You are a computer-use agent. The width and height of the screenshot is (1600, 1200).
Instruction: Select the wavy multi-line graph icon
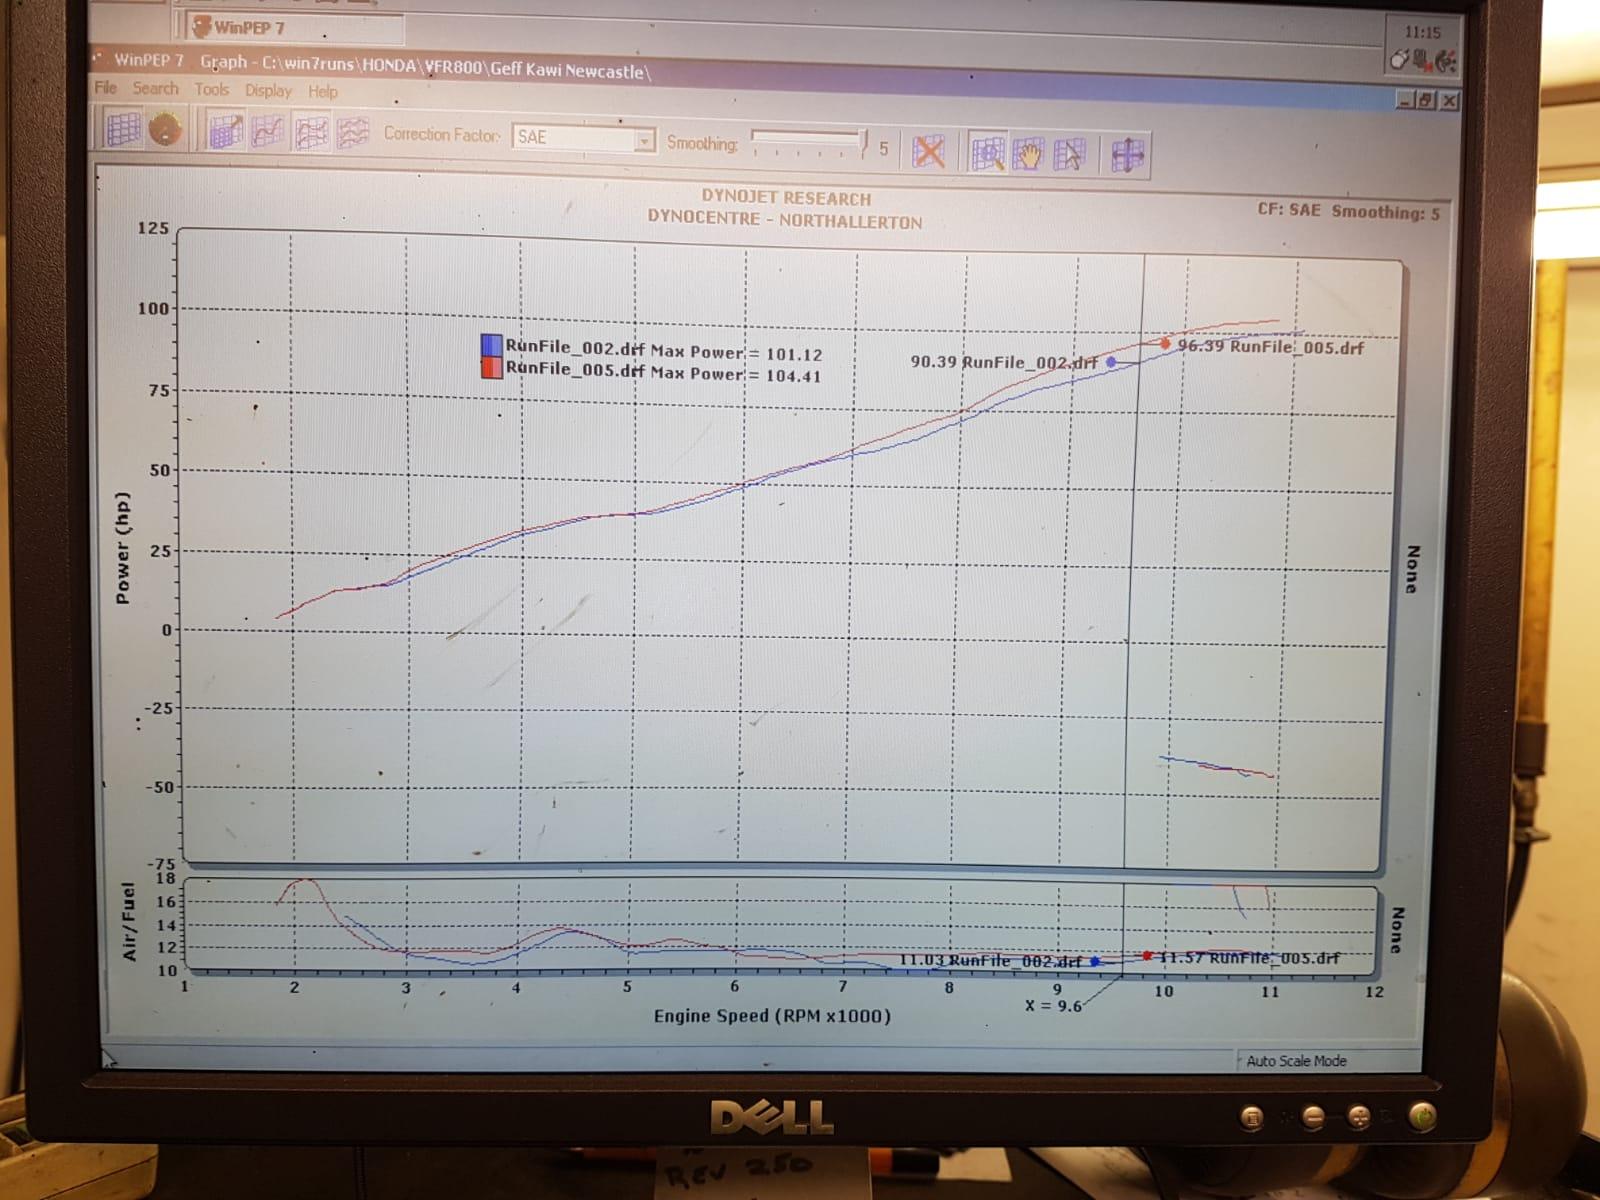(x=352, y=134)
